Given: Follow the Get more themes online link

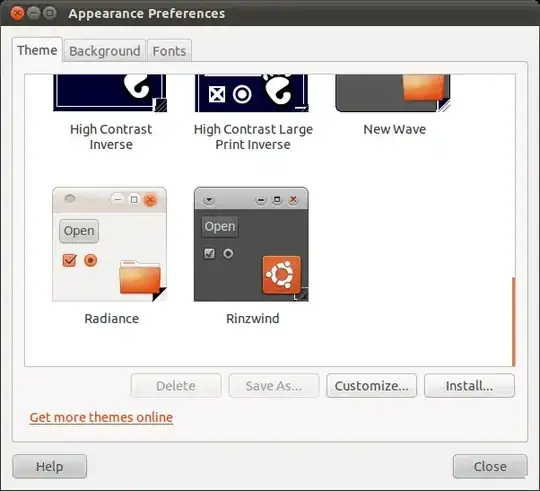Looking at the screenshot, I should pyautogui.click(x=101, y=417).
